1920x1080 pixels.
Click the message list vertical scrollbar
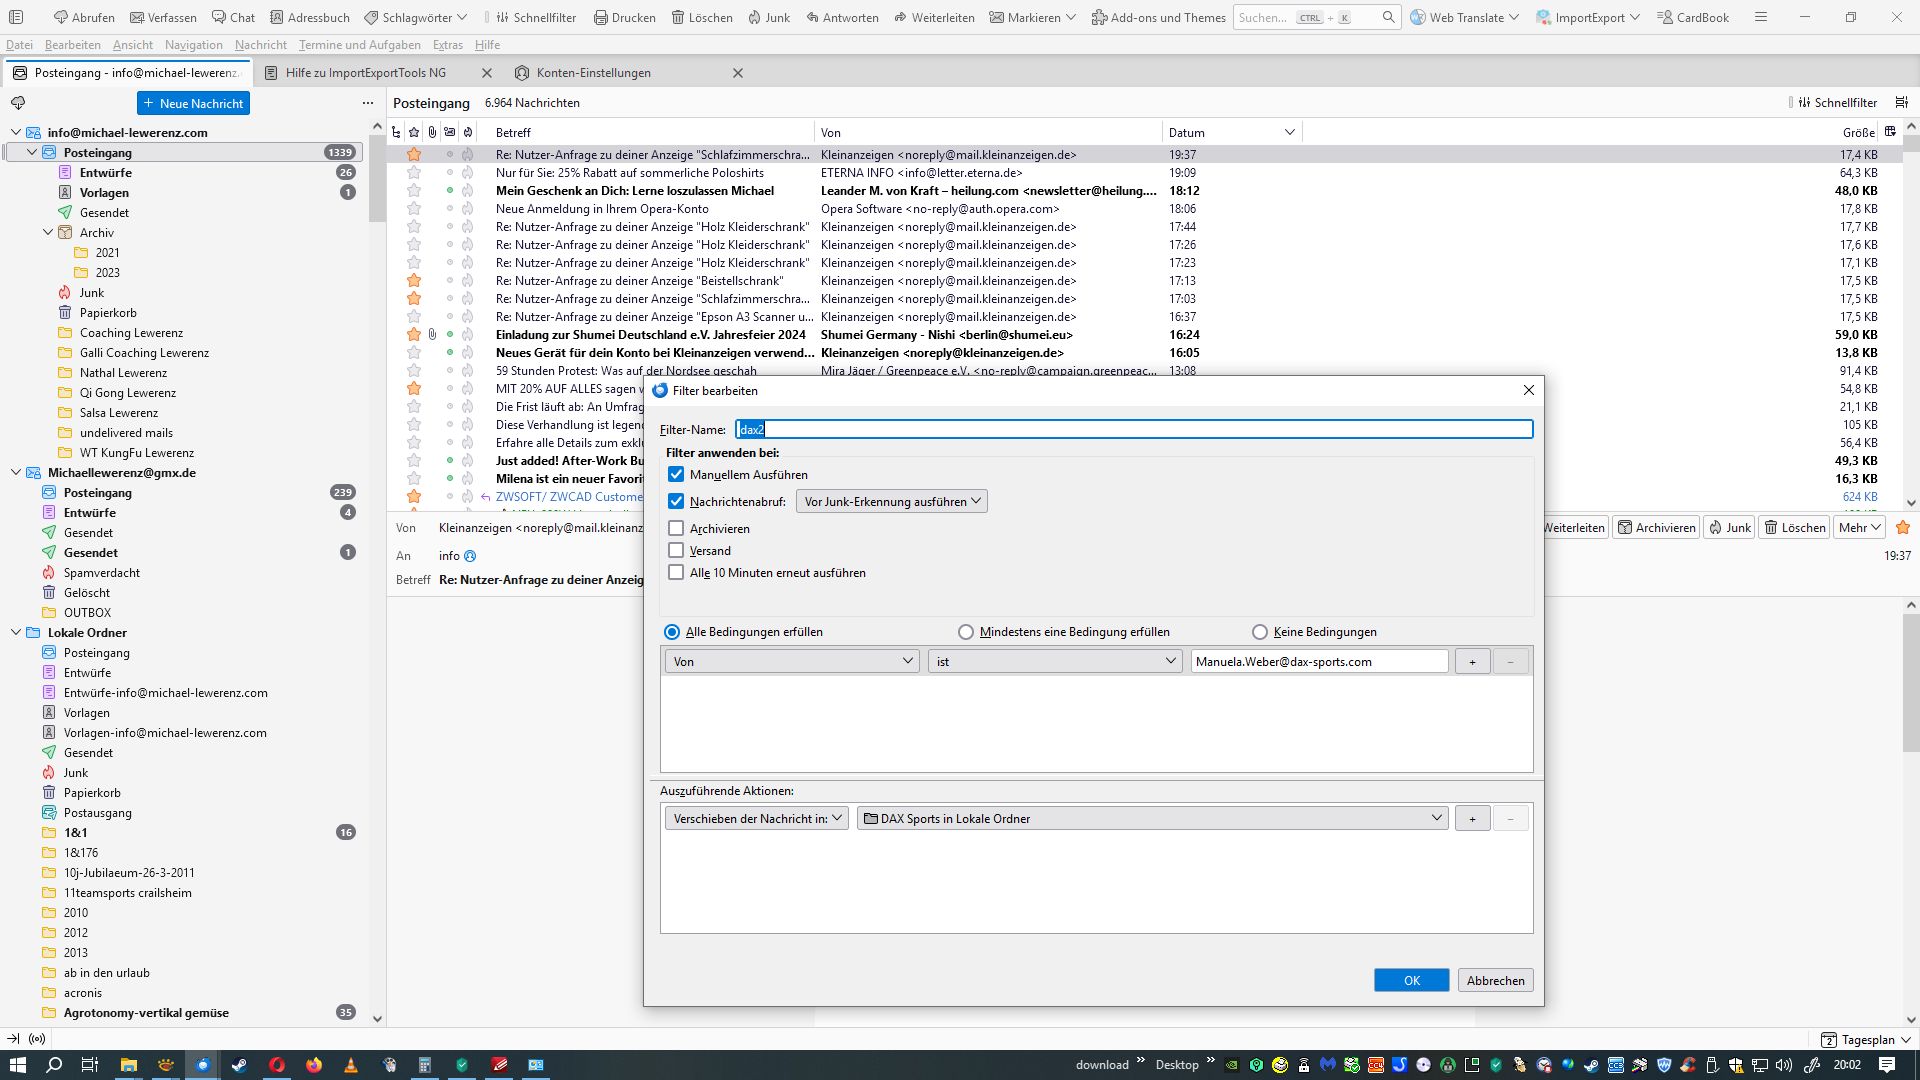click(x=1910, y=320)
